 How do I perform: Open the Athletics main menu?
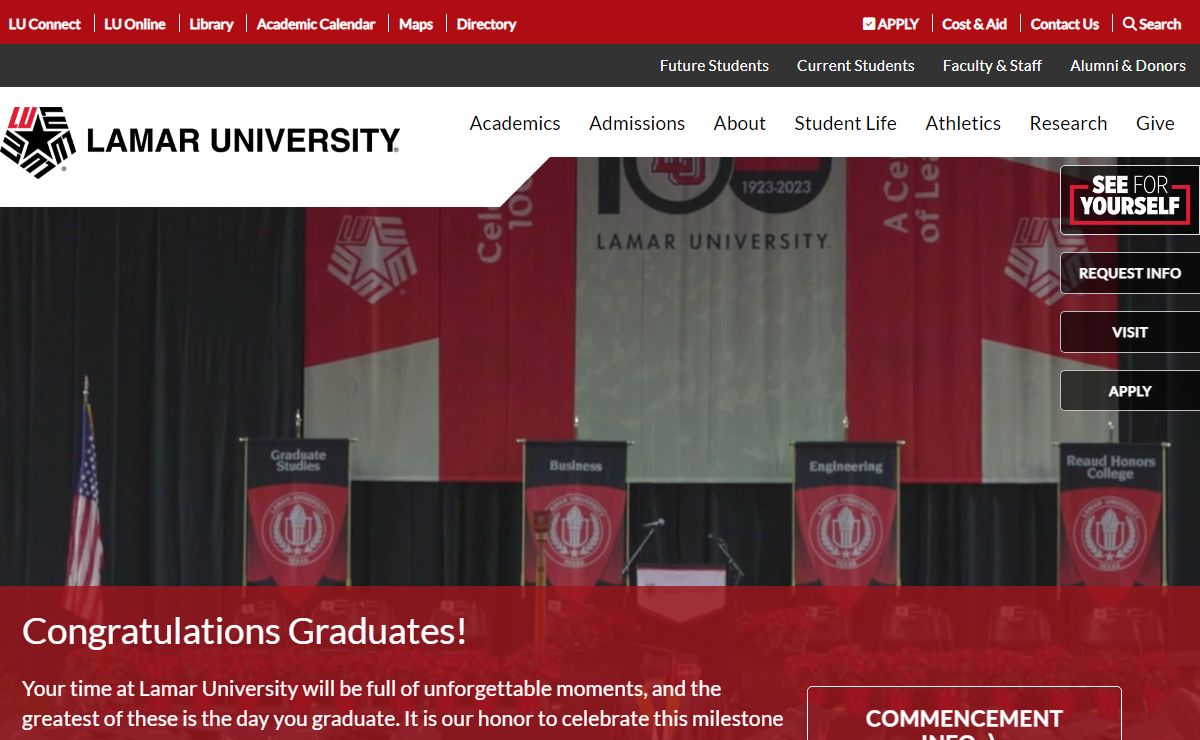963,123
